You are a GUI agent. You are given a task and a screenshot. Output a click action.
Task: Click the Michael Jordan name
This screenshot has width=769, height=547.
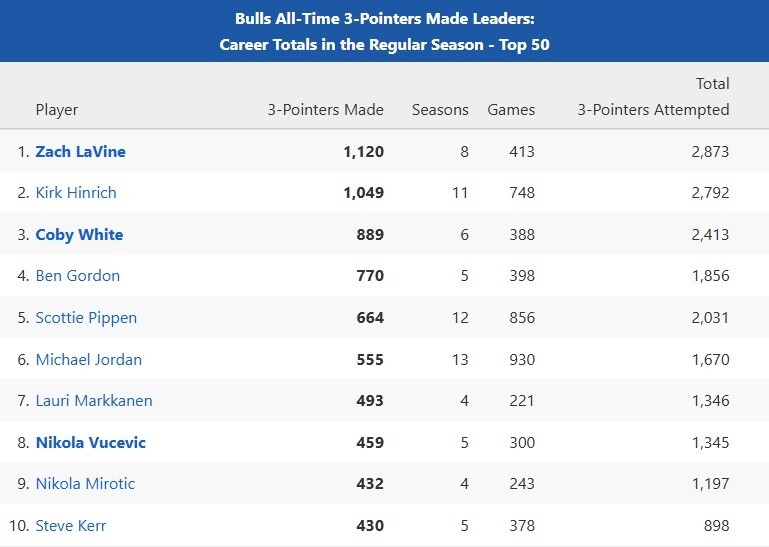pyautogui.click(x=88, y=359)
